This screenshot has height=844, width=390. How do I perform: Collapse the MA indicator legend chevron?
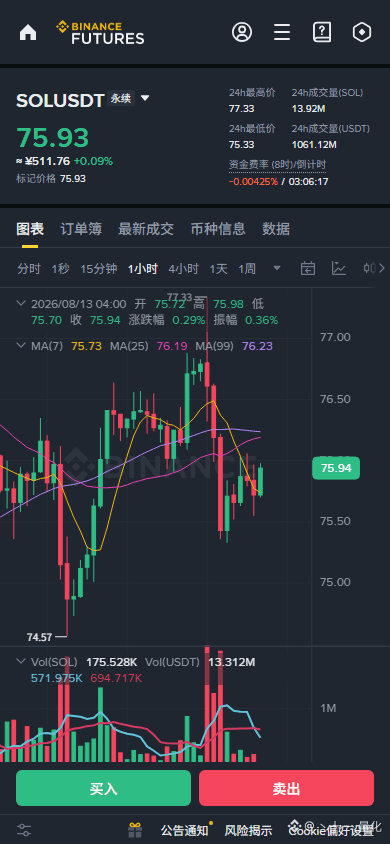pos(21,346)
